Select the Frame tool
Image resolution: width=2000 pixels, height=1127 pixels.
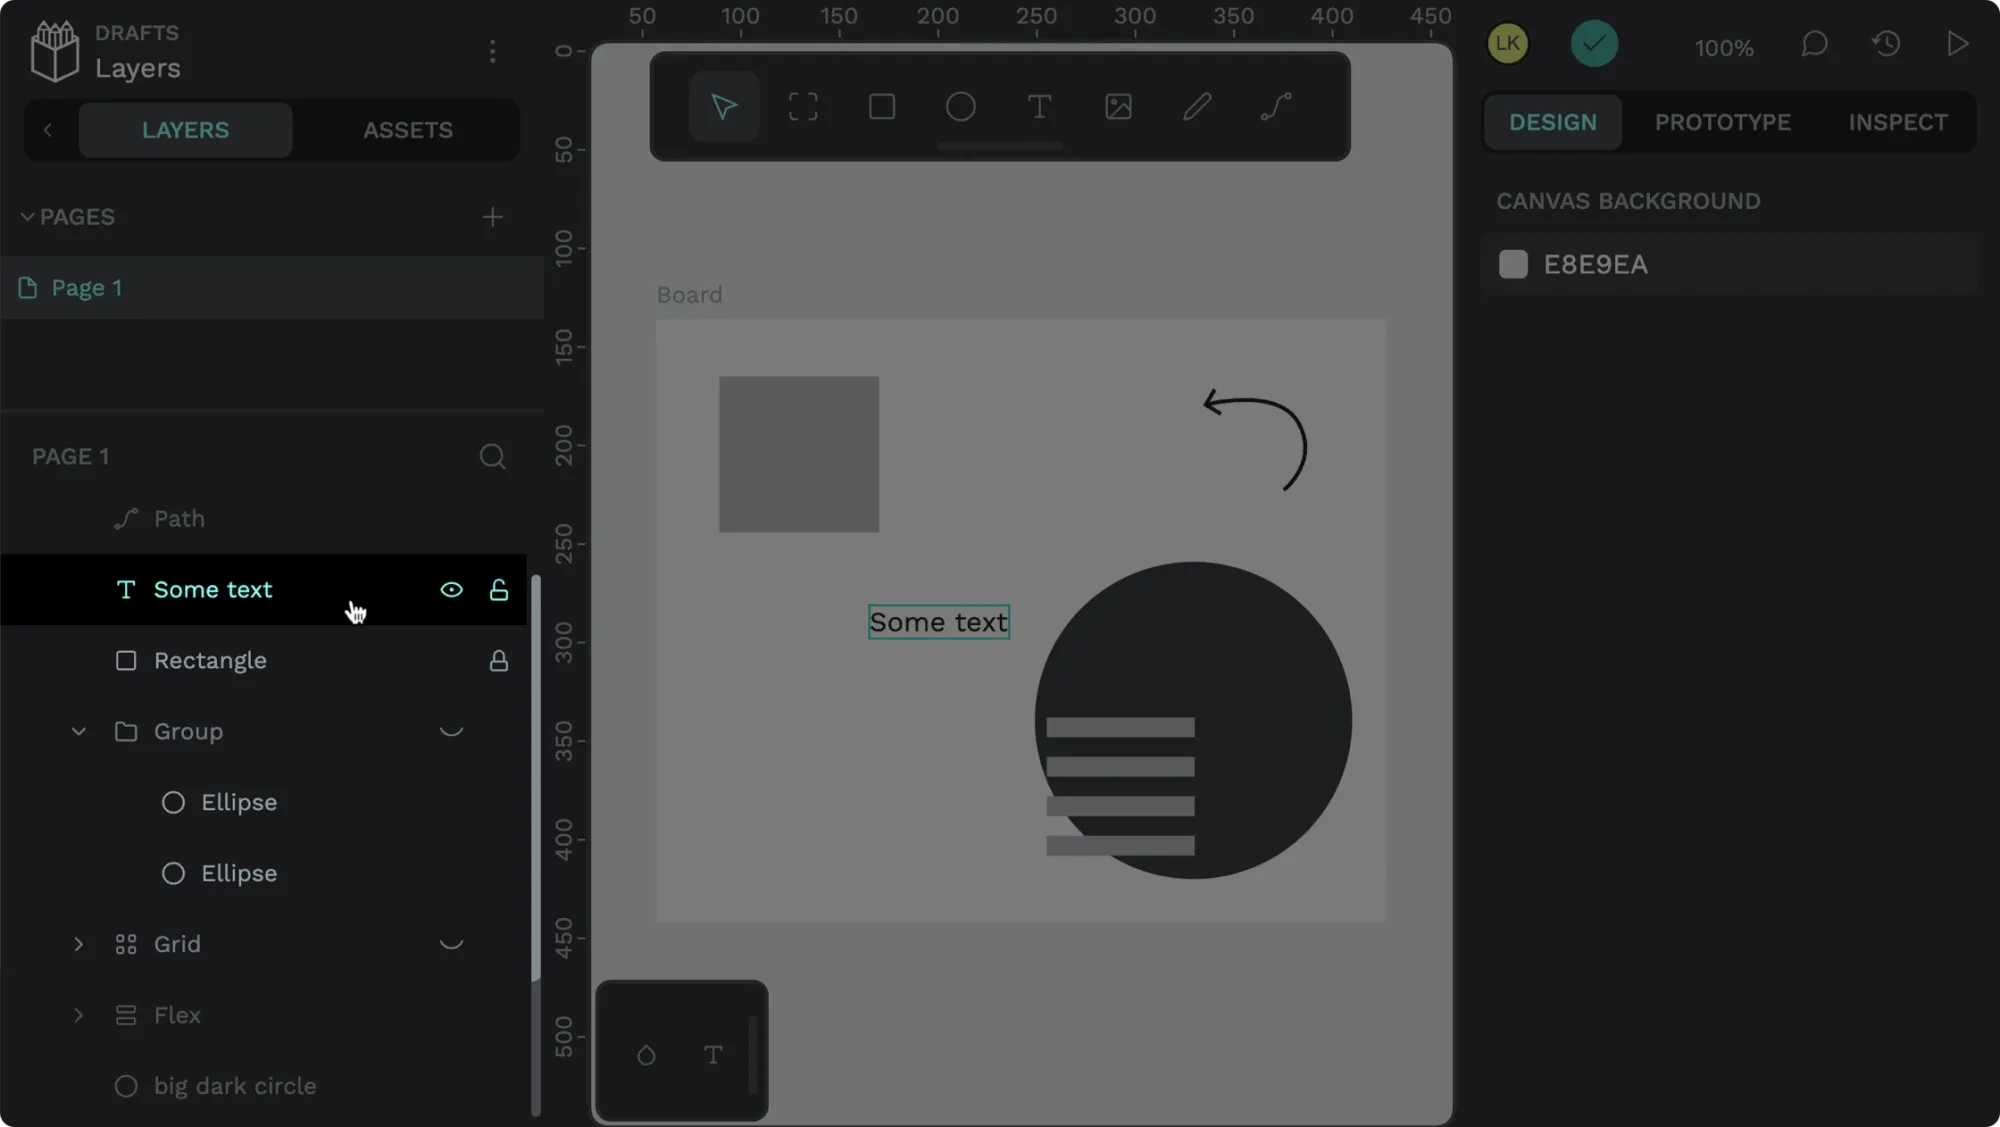[802, 106]
